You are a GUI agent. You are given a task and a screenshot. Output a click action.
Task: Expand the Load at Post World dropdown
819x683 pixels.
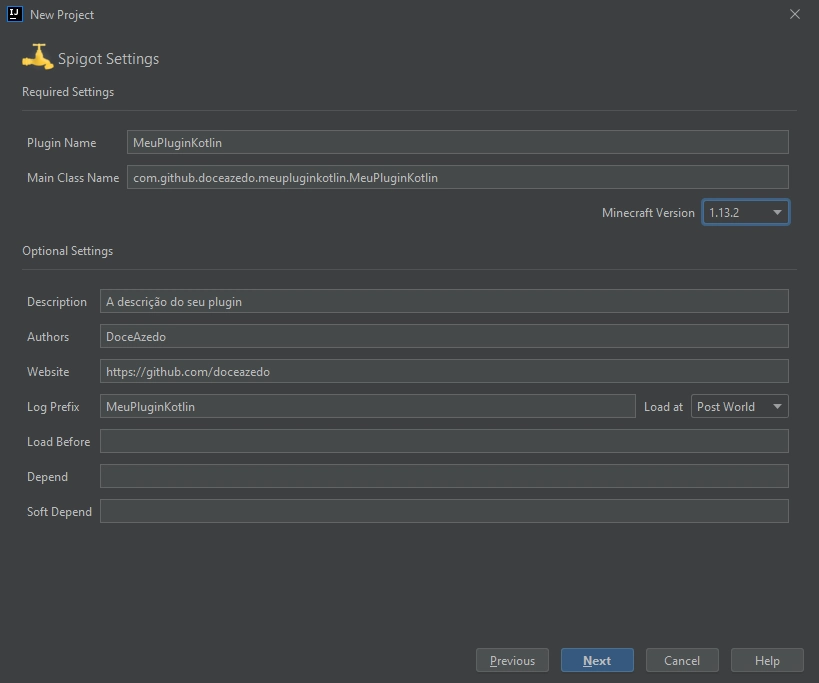(739, 406)
